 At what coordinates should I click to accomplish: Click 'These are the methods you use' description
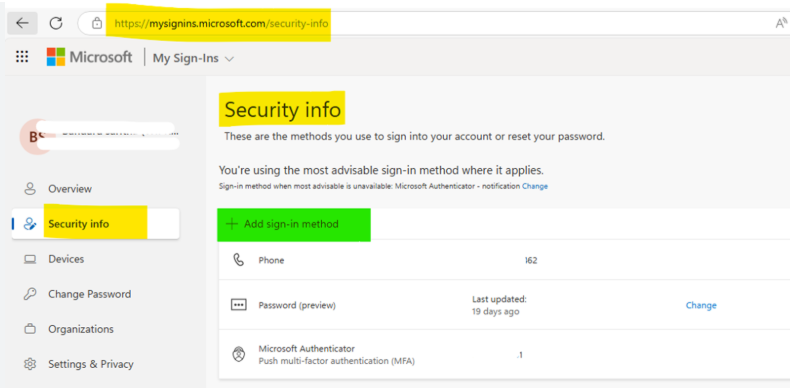coord(414,137)
